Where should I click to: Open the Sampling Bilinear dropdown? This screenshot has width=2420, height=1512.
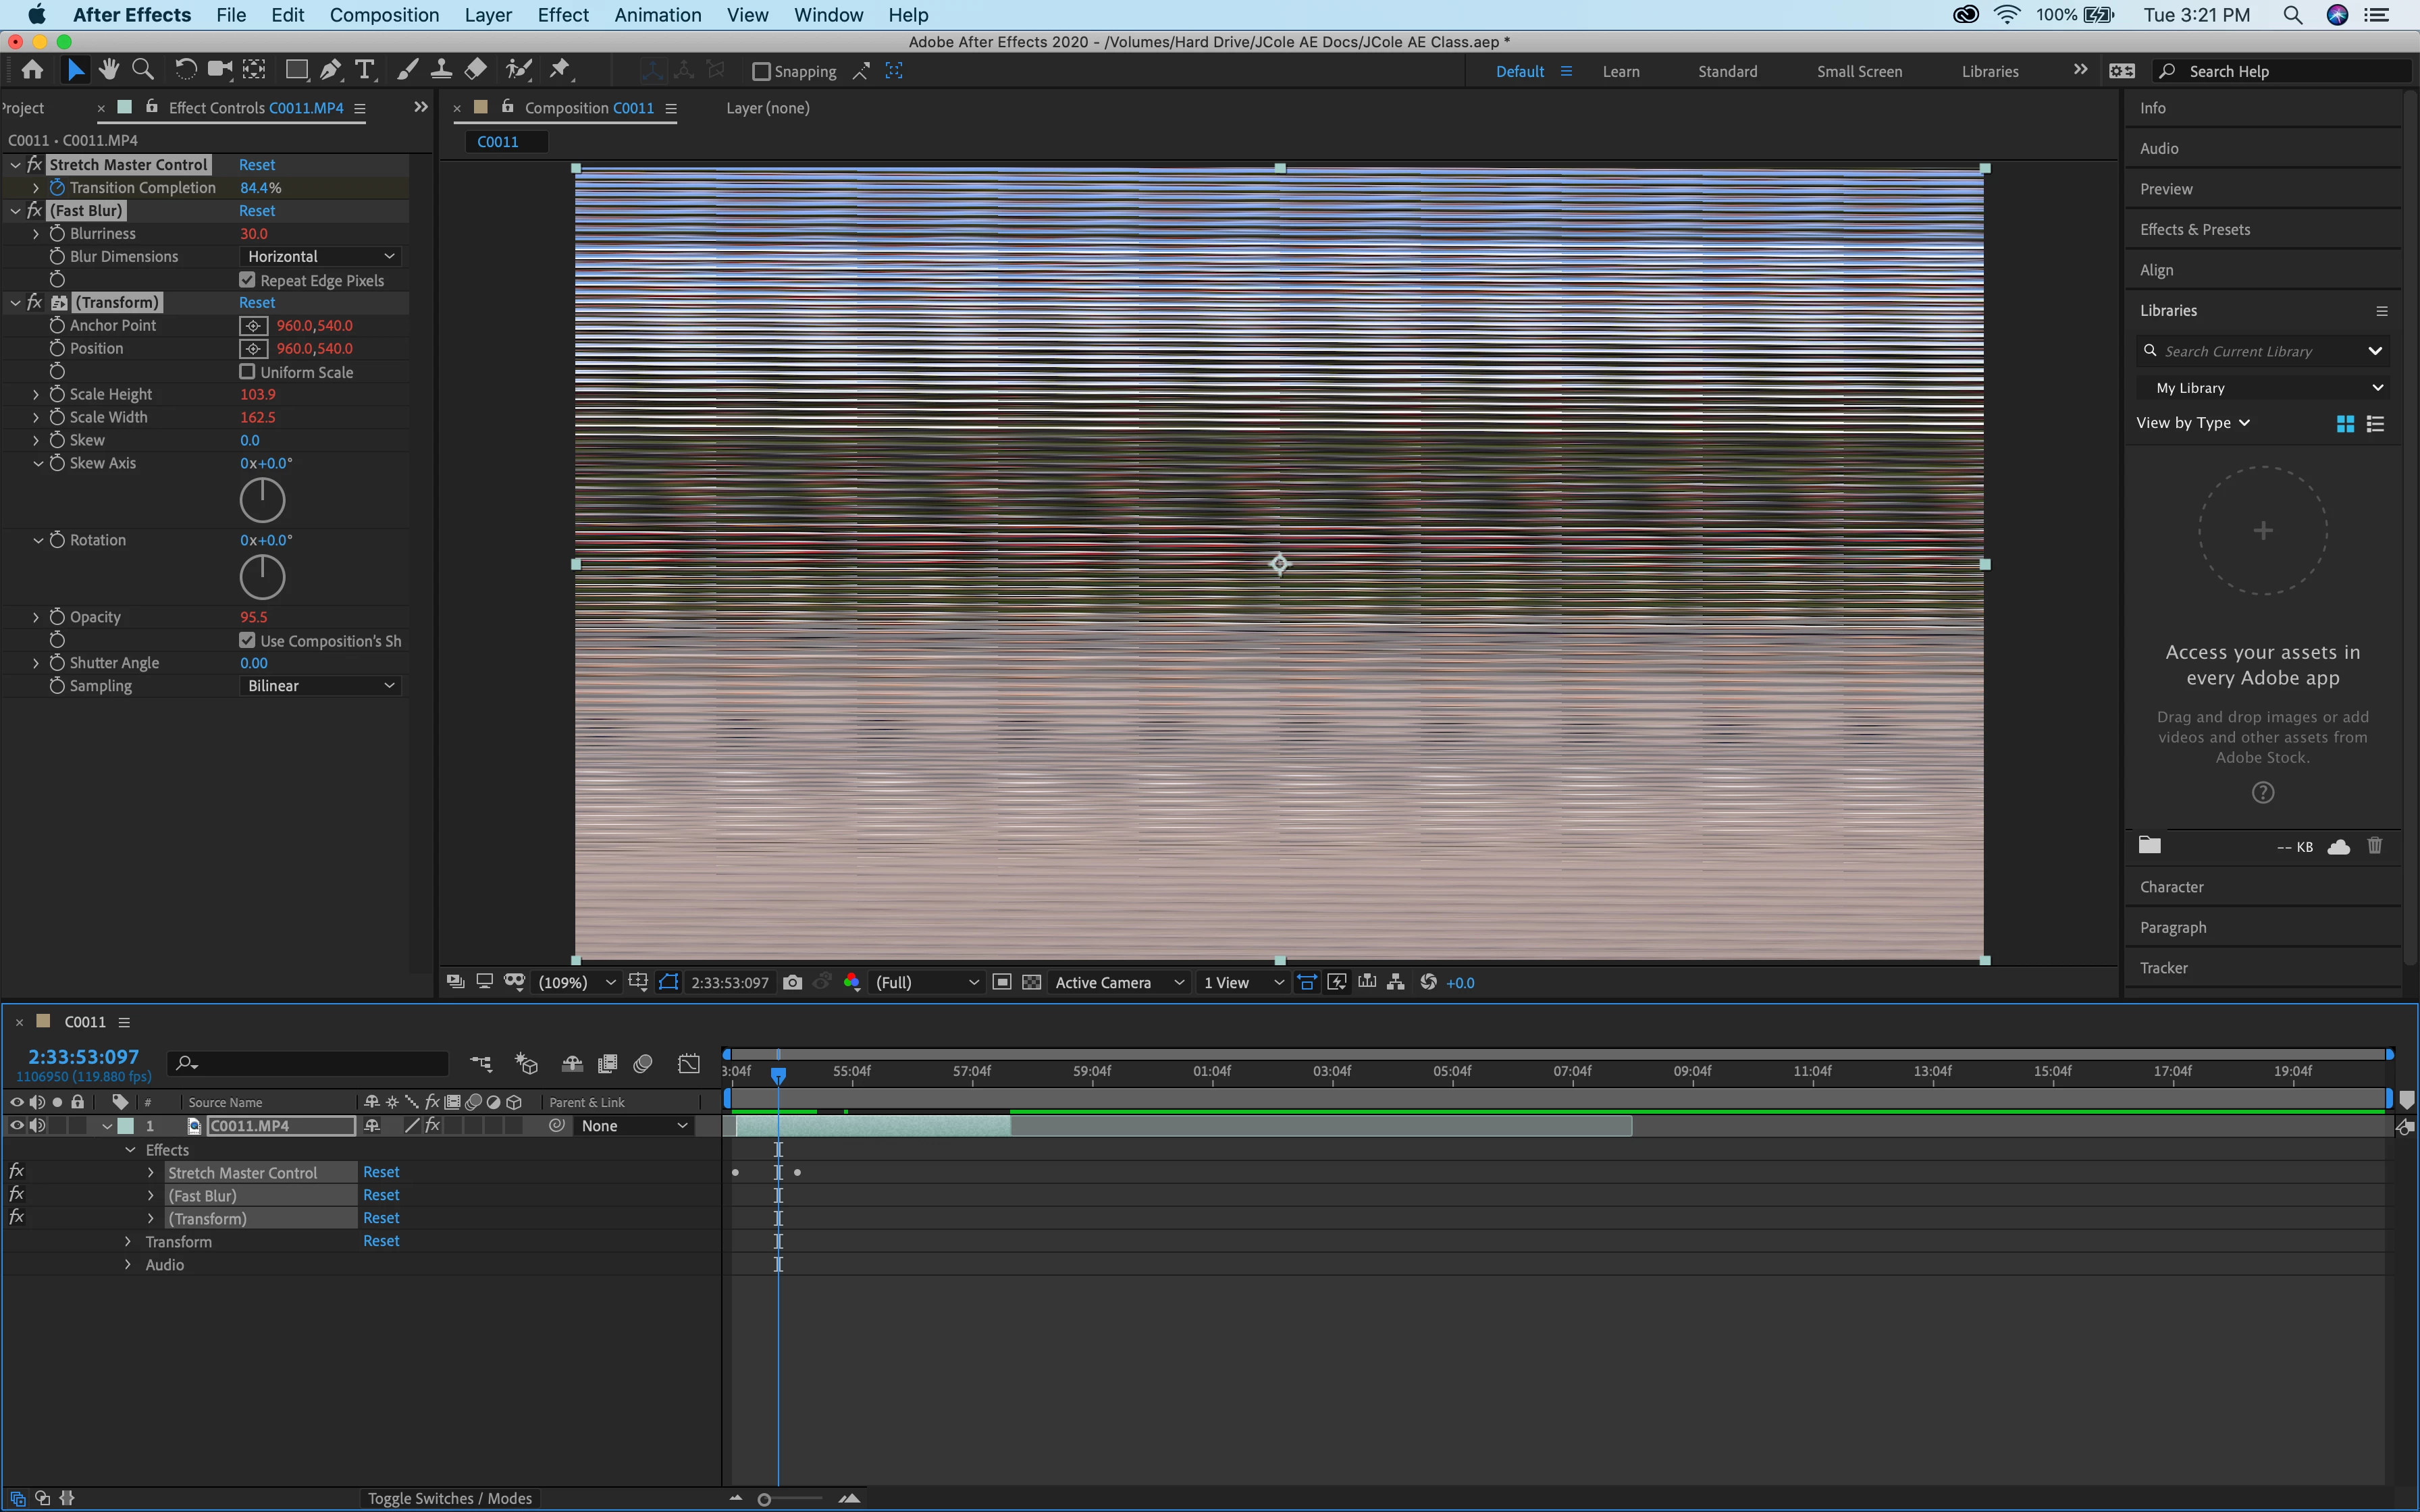tap(320, 686)
